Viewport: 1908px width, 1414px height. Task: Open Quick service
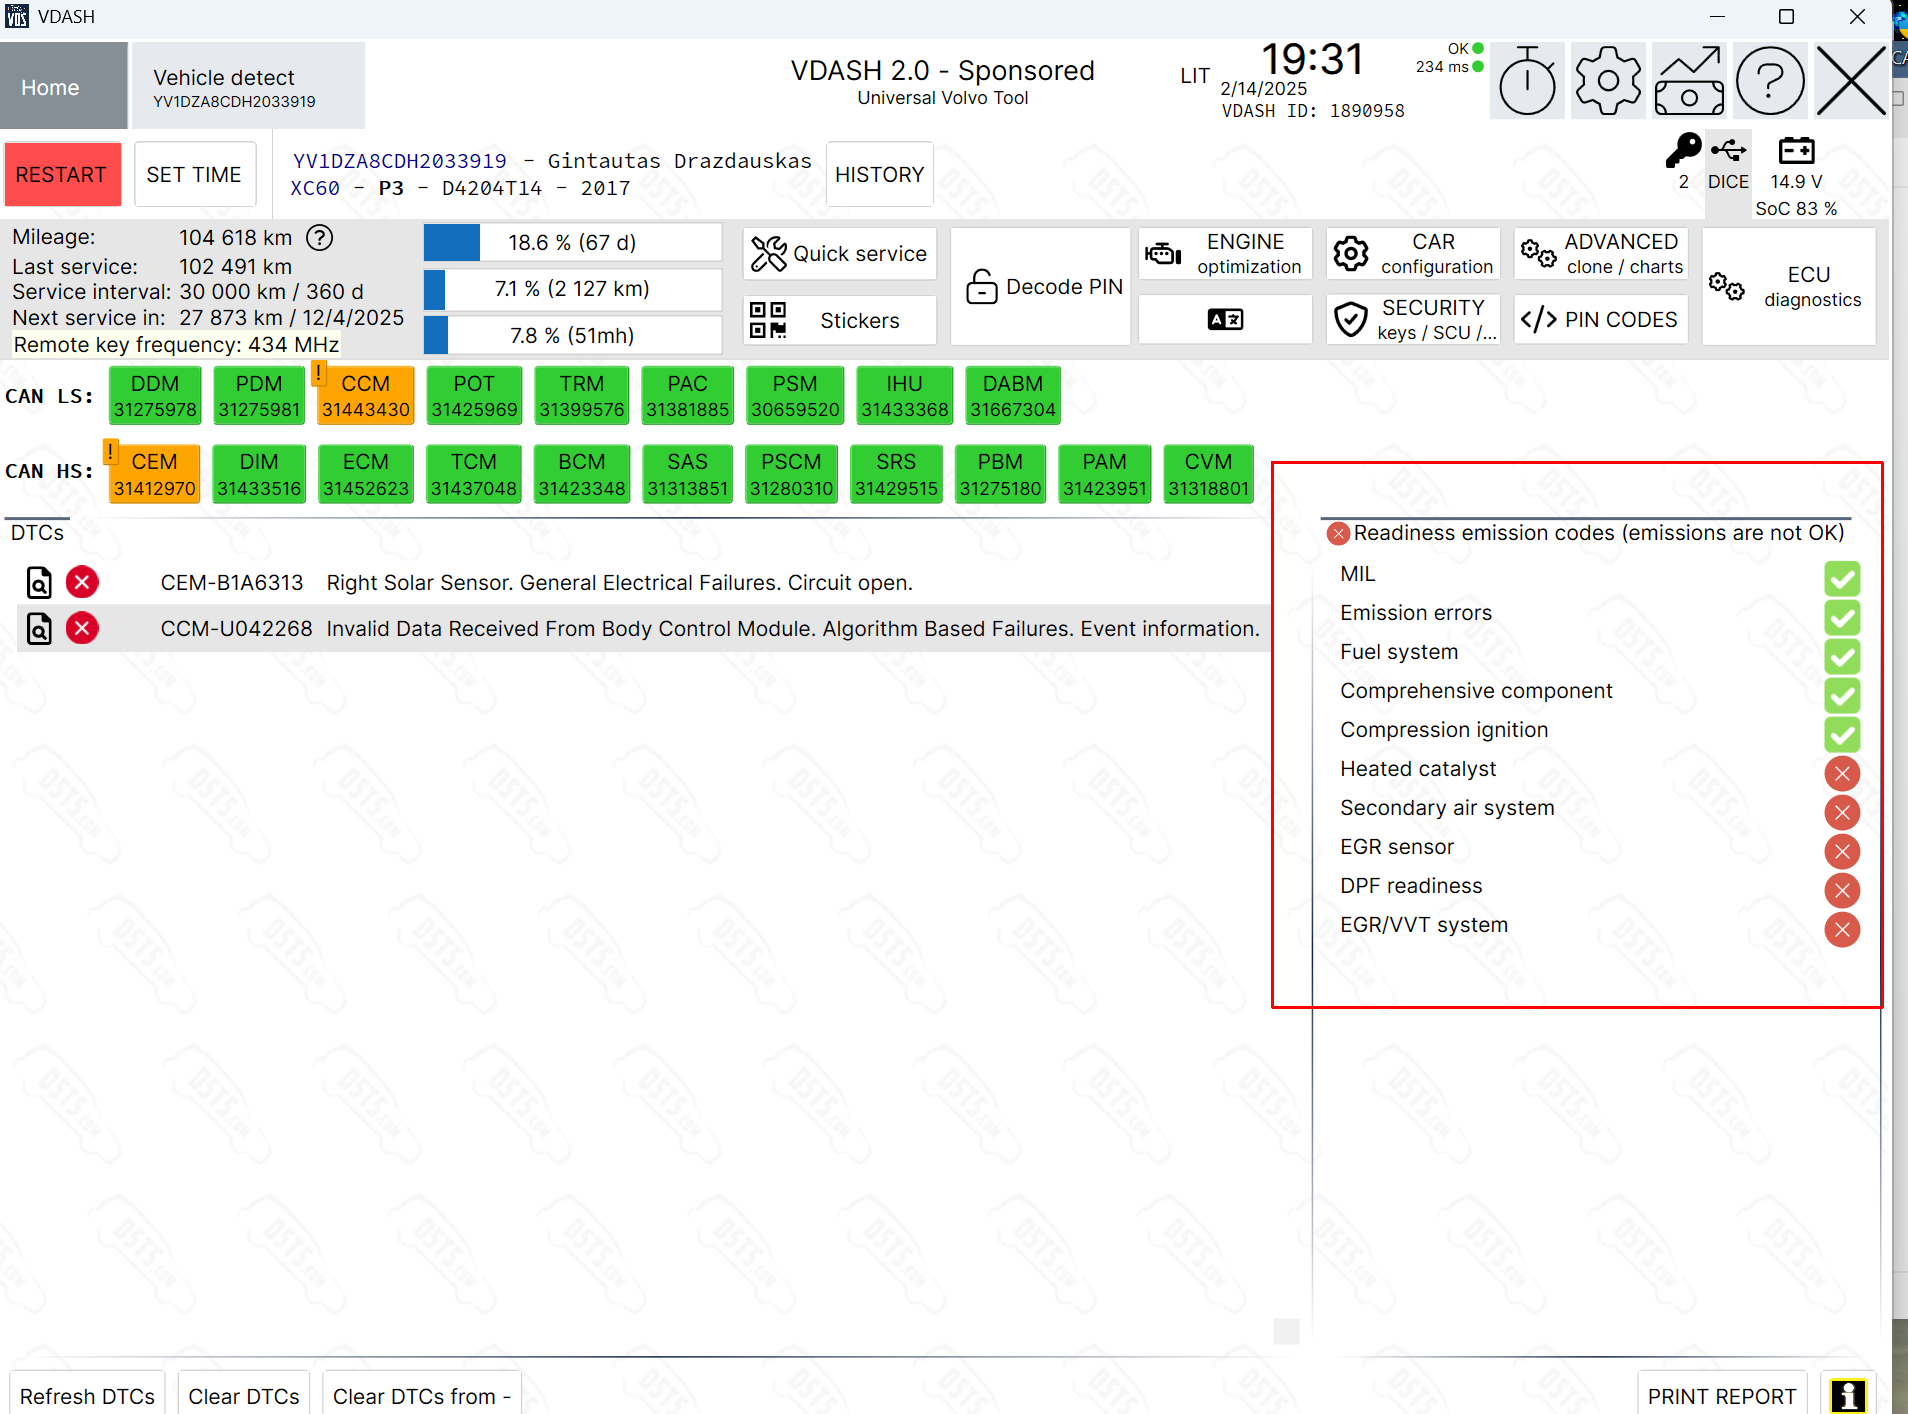tap(840, 254)
